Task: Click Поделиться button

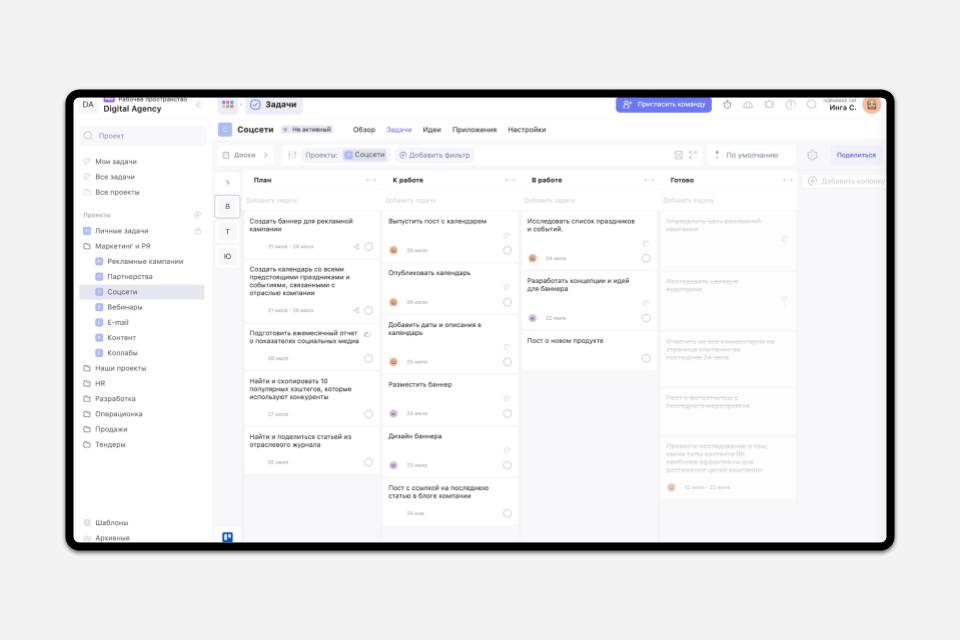Action: (856, 155)
